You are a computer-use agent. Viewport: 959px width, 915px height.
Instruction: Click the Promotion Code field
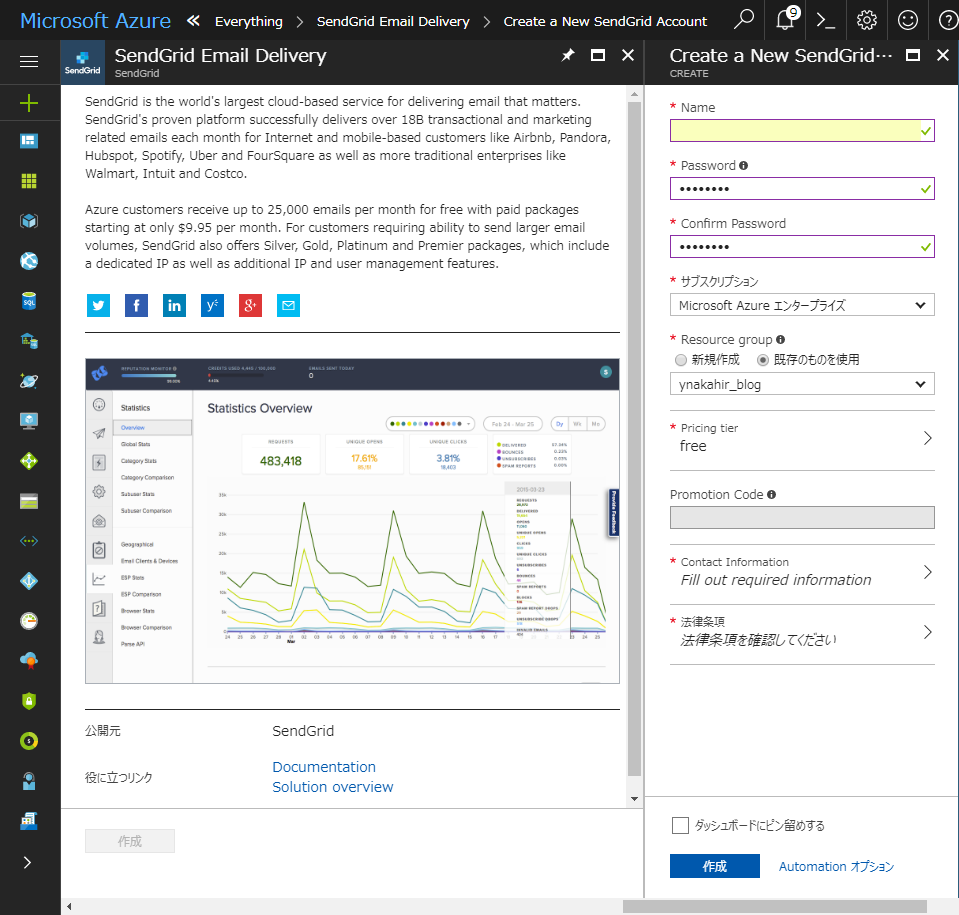coord(802,517)
